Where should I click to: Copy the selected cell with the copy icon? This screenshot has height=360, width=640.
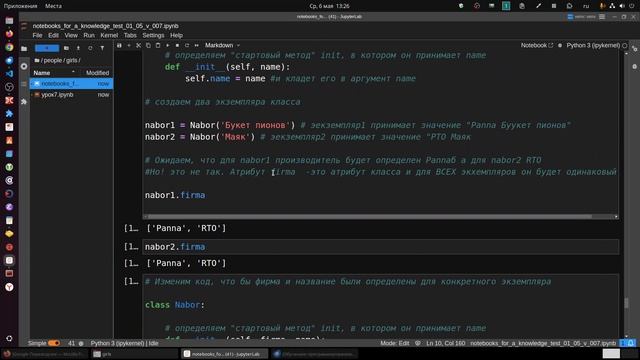(x=148, y=45)
